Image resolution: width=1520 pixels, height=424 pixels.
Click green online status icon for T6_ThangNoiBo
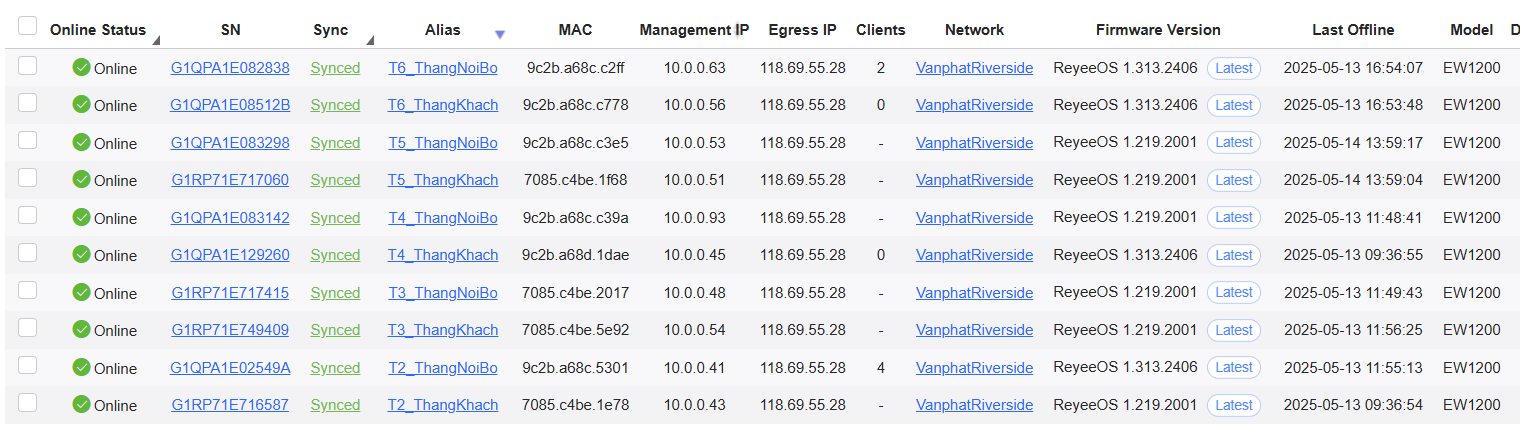tap(82, 68)
